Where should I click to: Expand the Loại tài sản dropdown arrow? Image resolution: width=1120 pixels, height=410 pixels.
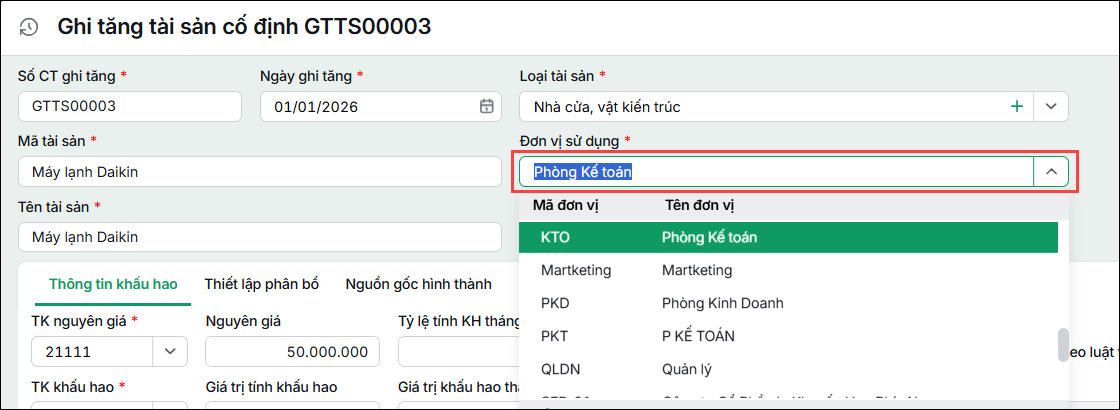pyautogui.click(x=1050, y=106)
